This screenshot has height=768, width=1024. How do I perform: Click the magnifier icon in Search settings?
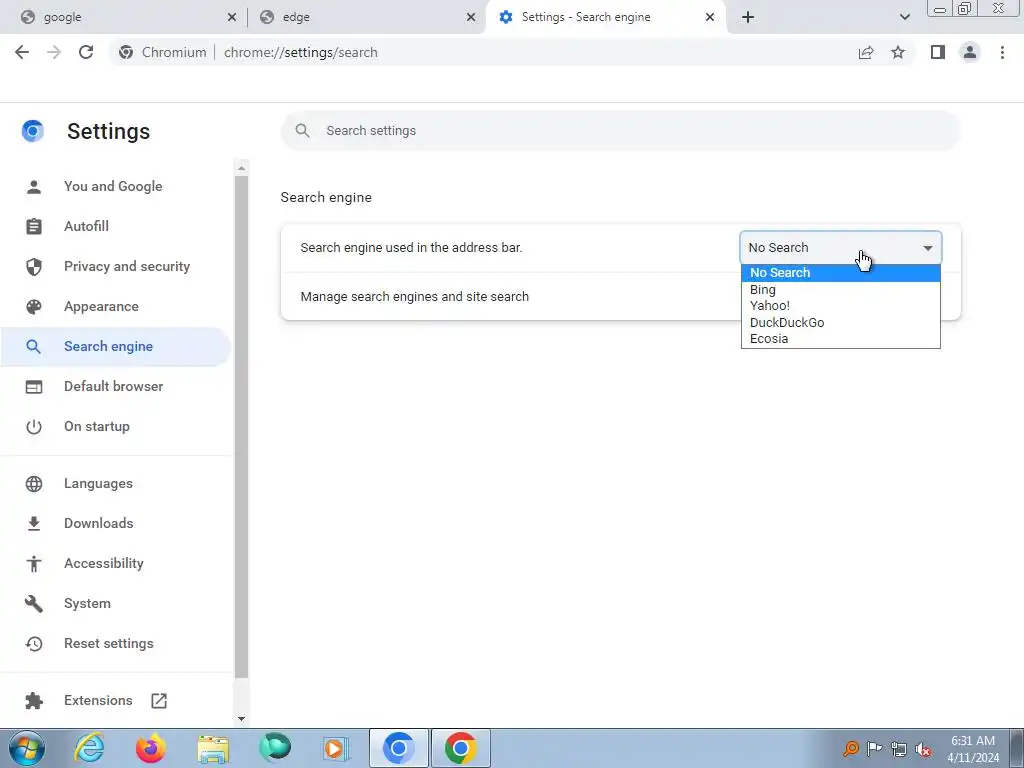pyautogui.click(x=302, y=131)
